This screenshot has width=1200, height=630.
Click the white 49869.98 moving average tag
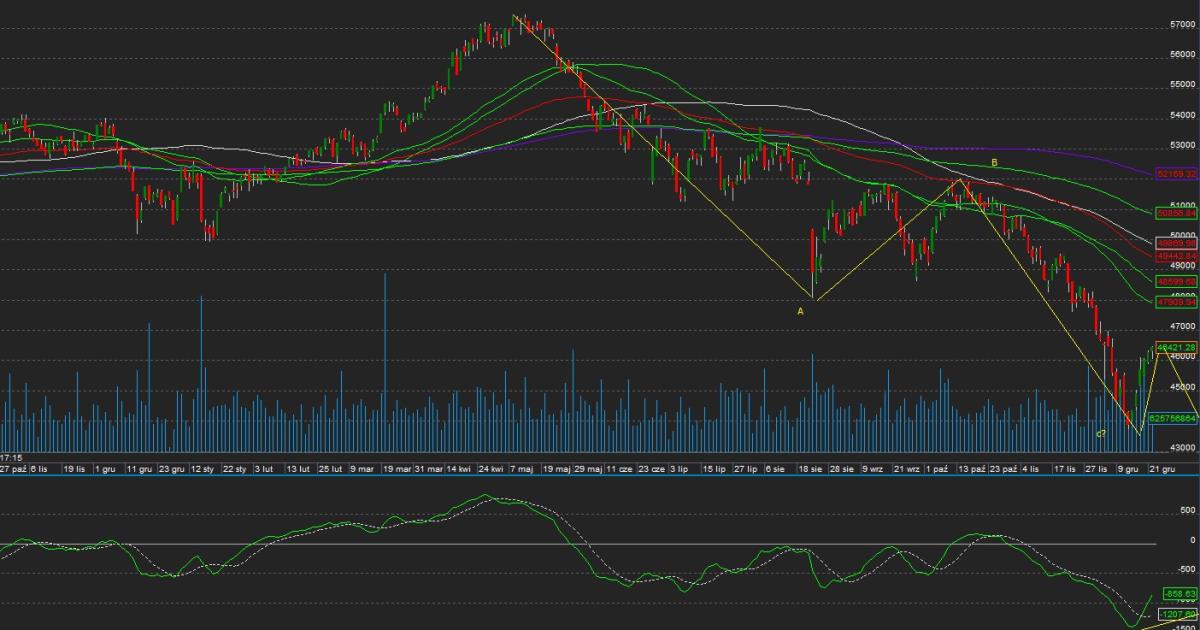tap(1176, 243)
